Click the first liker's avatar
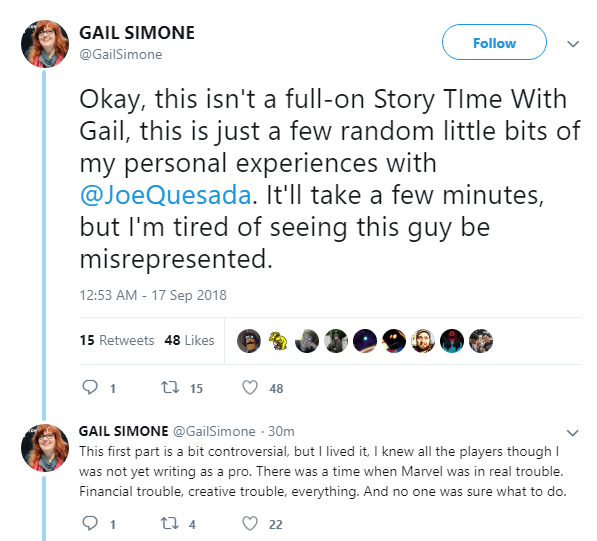 click(249, 341)
